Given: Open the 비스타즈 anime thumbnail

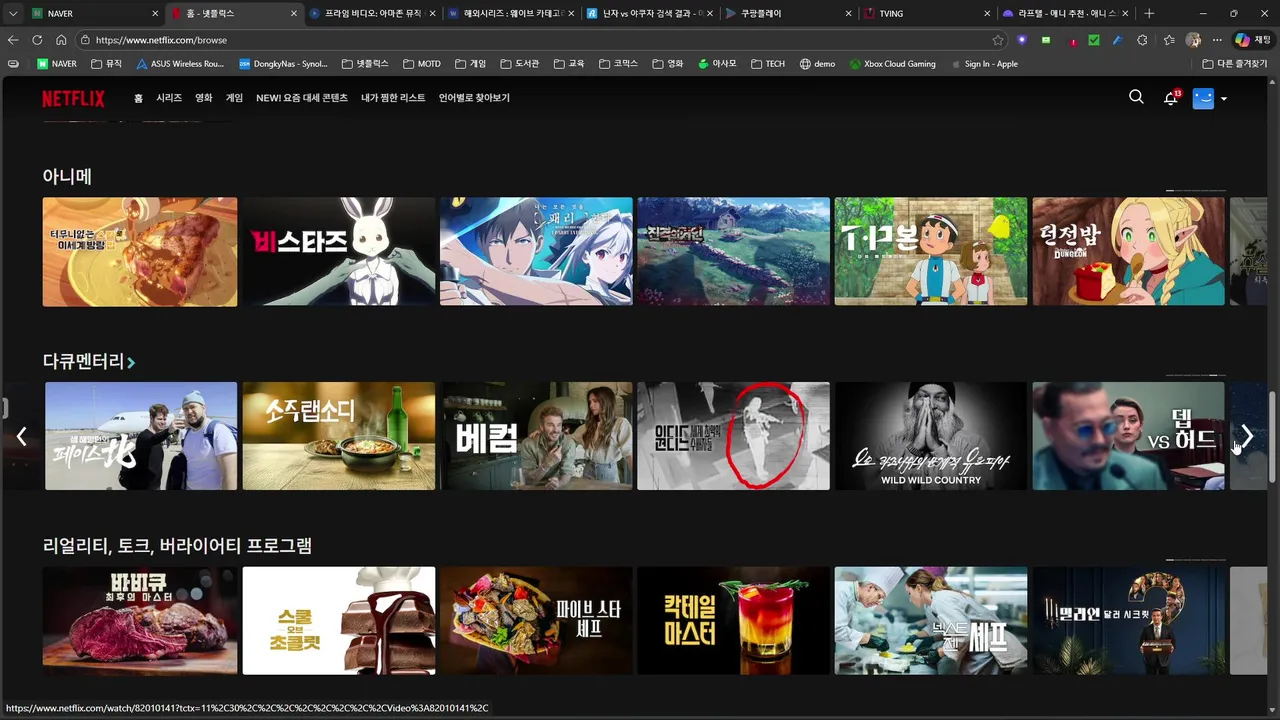Looking at the screenshot, I should [x=339, y=251].
